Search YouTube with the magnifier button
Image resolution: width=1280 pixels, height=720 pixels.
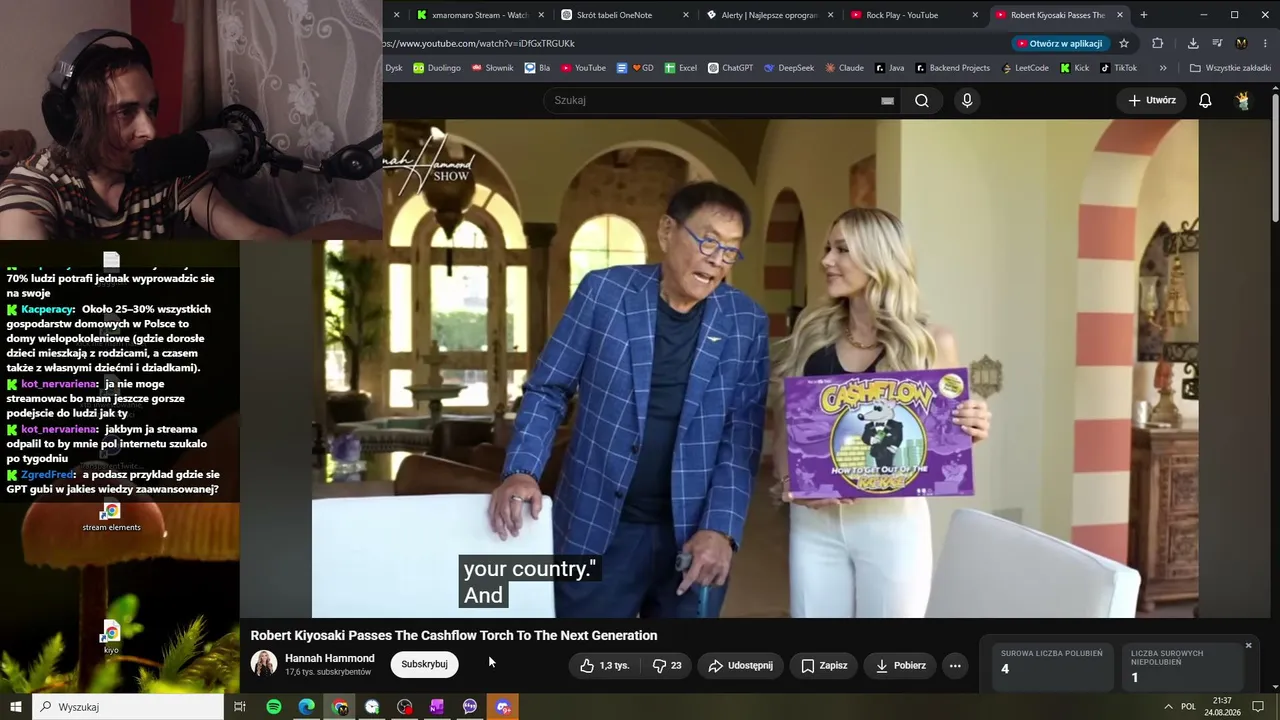coord(921,100)
